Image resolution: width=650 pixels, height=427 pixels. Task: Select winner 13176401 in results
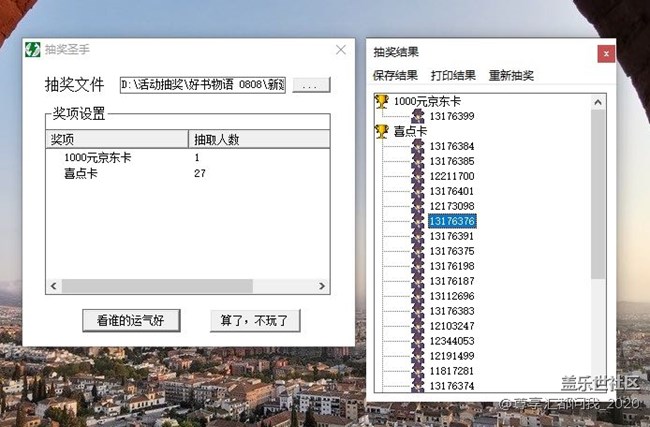click(452, 191)
